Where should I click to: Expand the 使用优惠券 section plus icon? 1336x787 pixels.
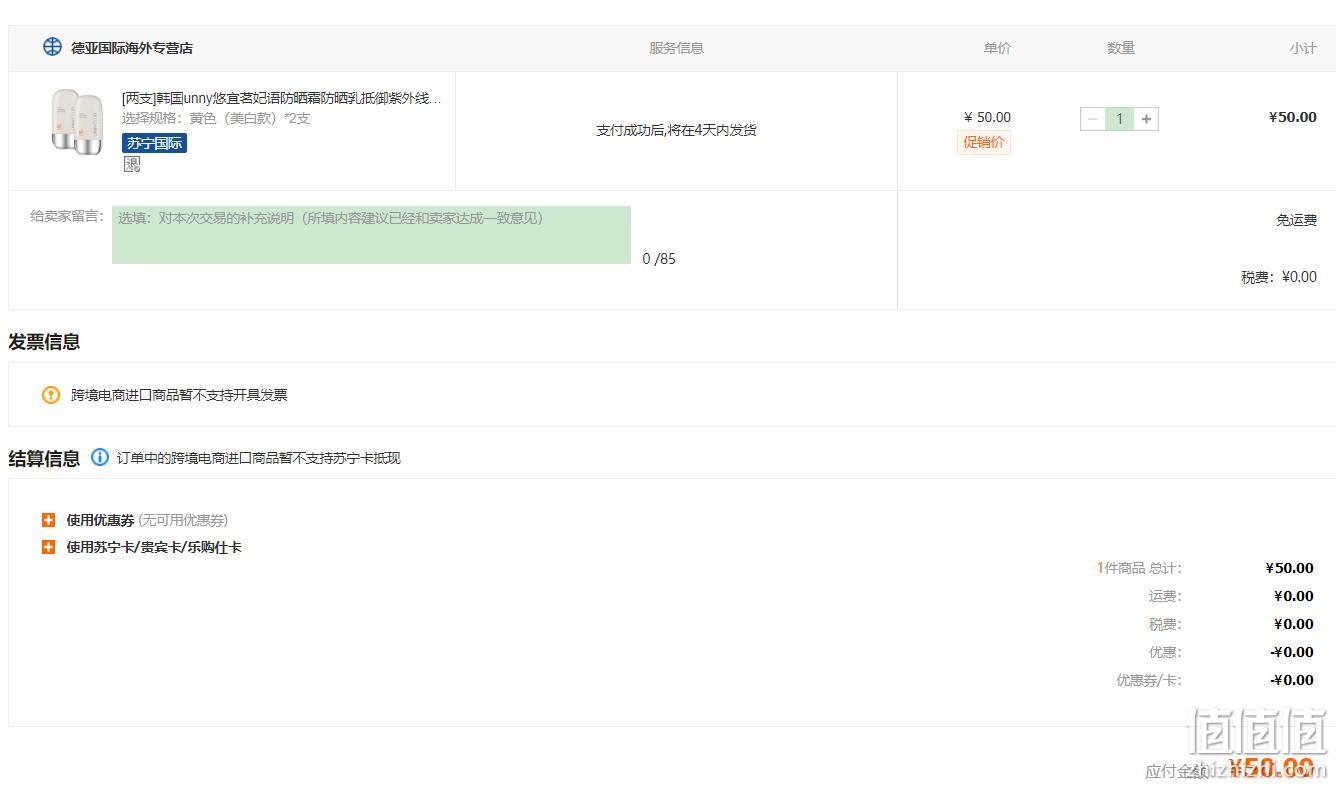(x=48, y=520)
